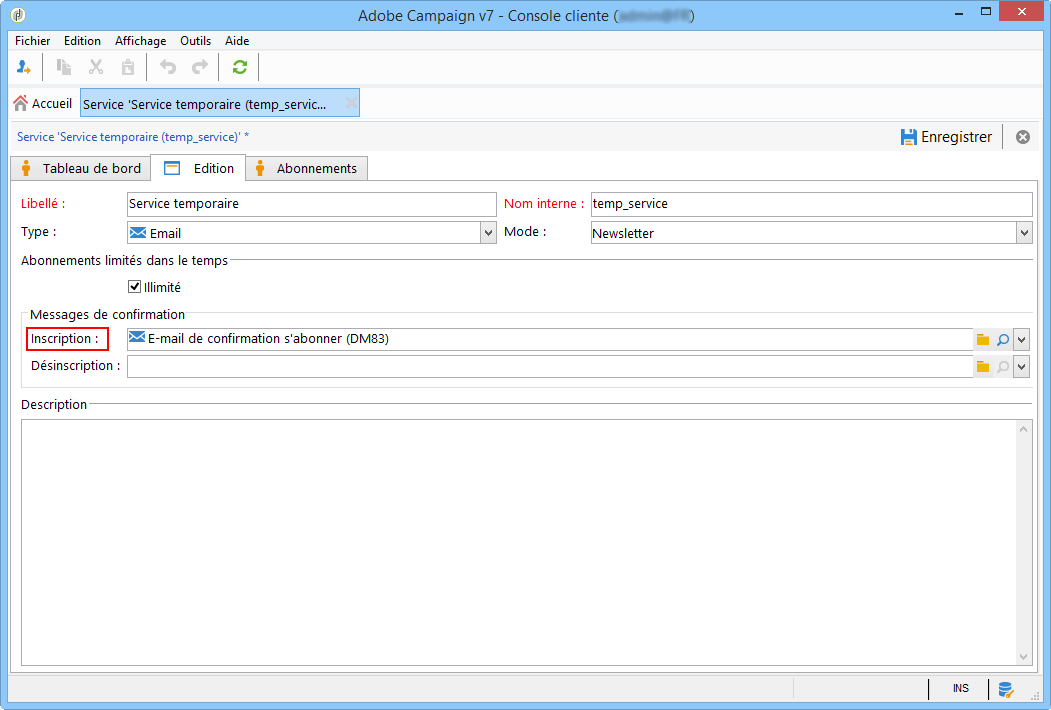The height and width of the screenshot is (710, 1051).
Task: Click the Paste clipboard icon
Action: pyautogui.click(x=128, y=67)
